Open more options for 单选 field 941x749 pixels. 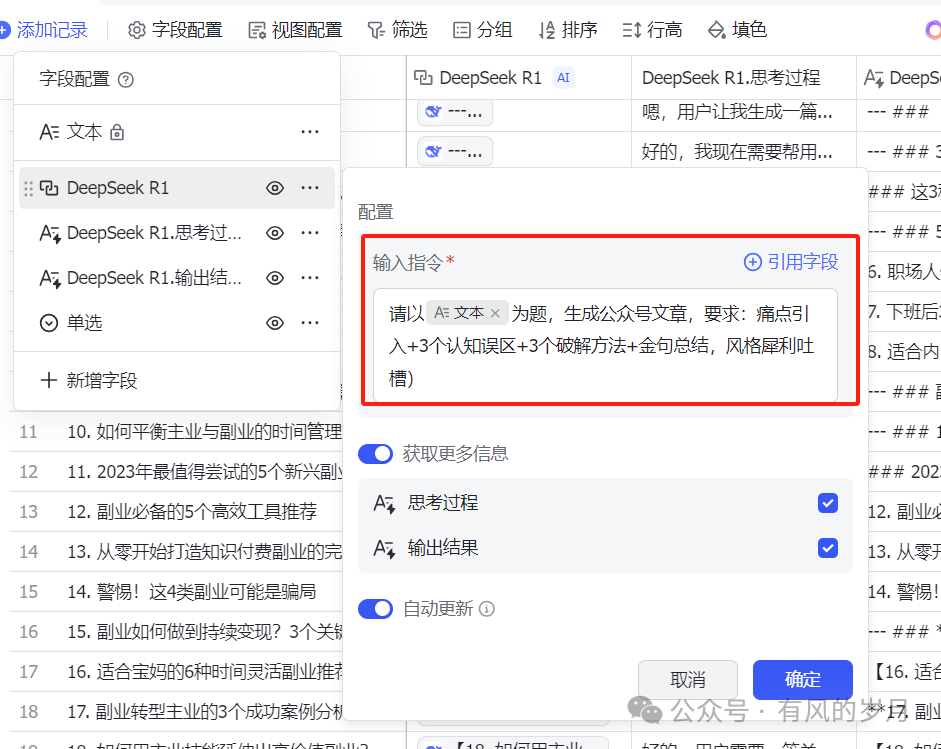(x=310, y=323)
